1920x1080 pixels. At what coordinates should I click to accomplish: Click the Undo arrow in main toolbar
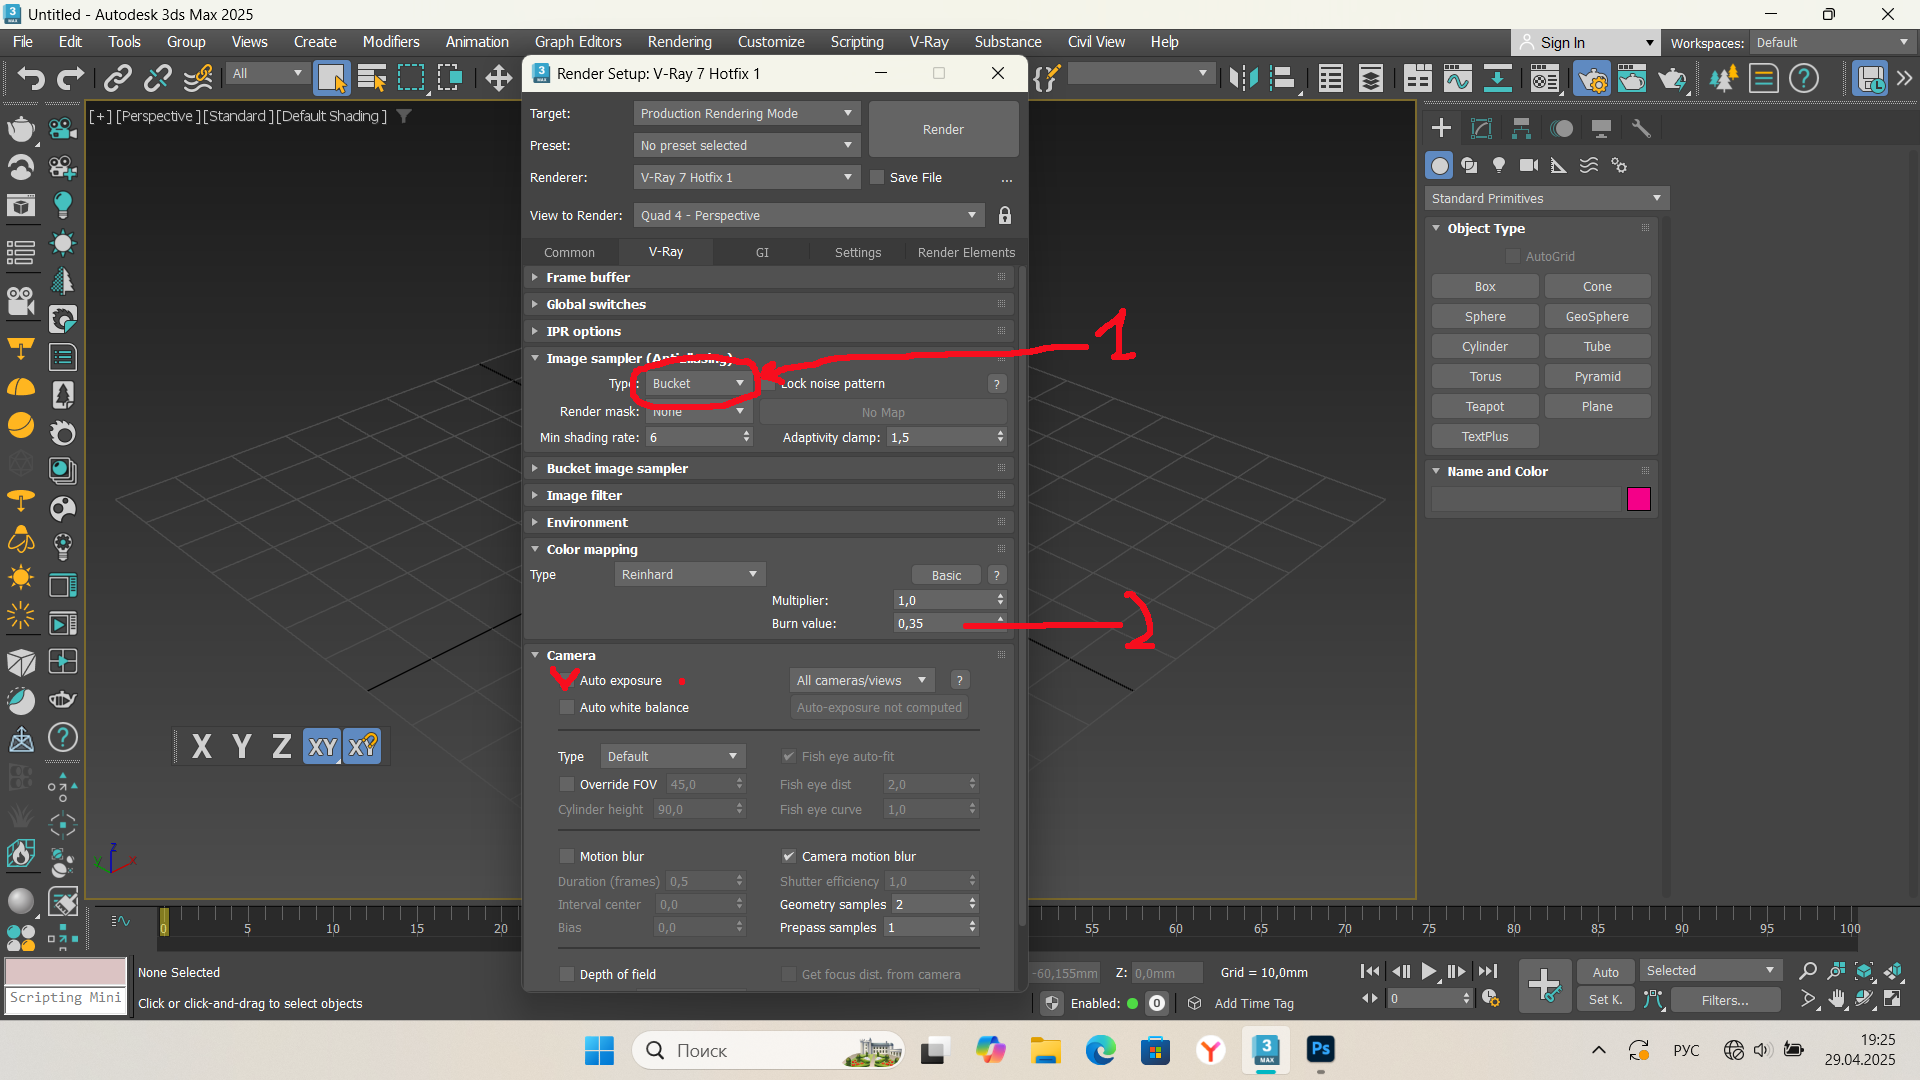(x=31, y=78)
